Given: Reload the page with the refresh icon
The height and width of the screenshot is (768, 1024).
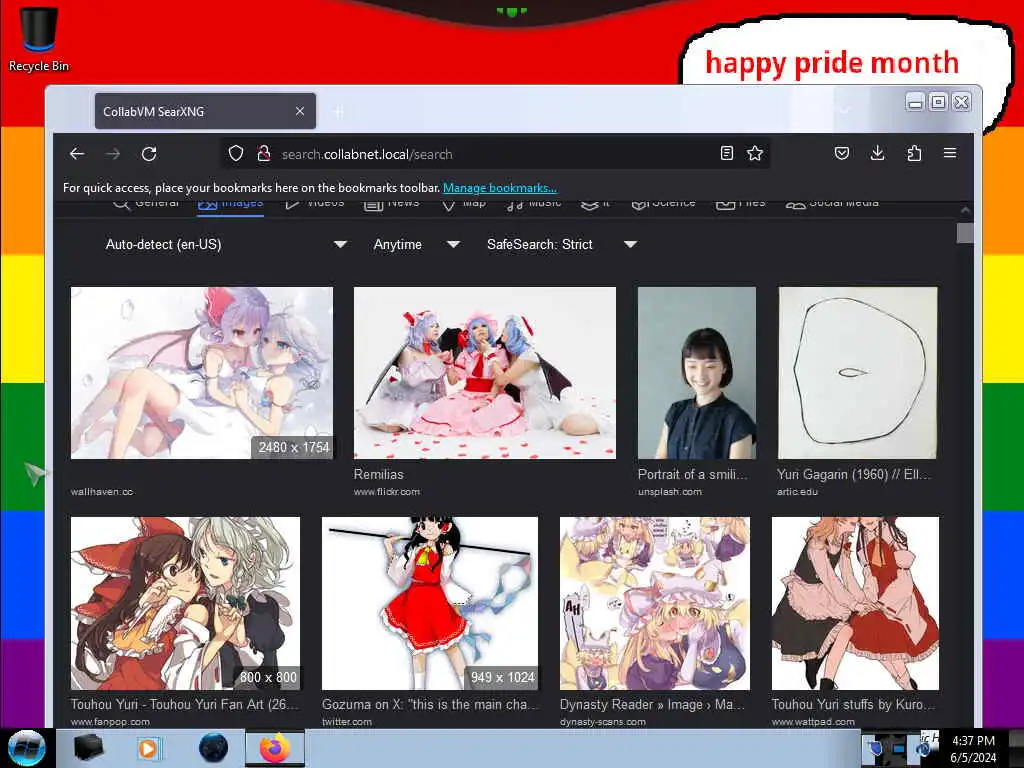Looking at the screenshot, I should coord(149,153).
